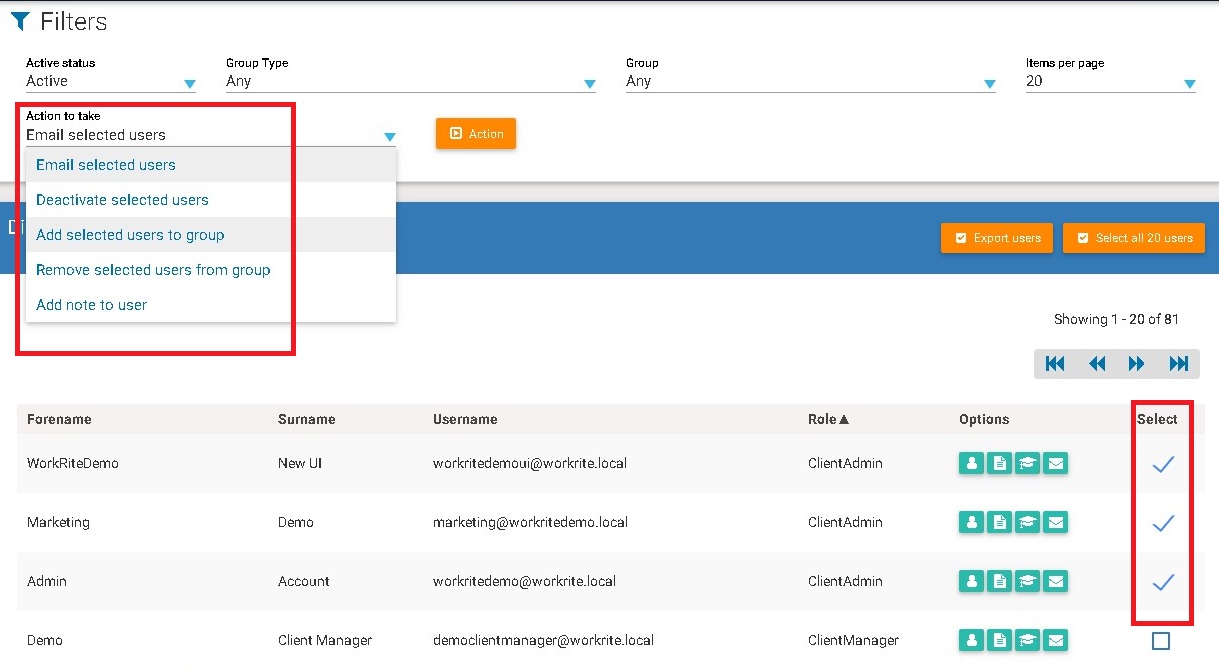Expand the Group Type dropdown
This screenshot has width=1219, height=669.
coord(410,82)
